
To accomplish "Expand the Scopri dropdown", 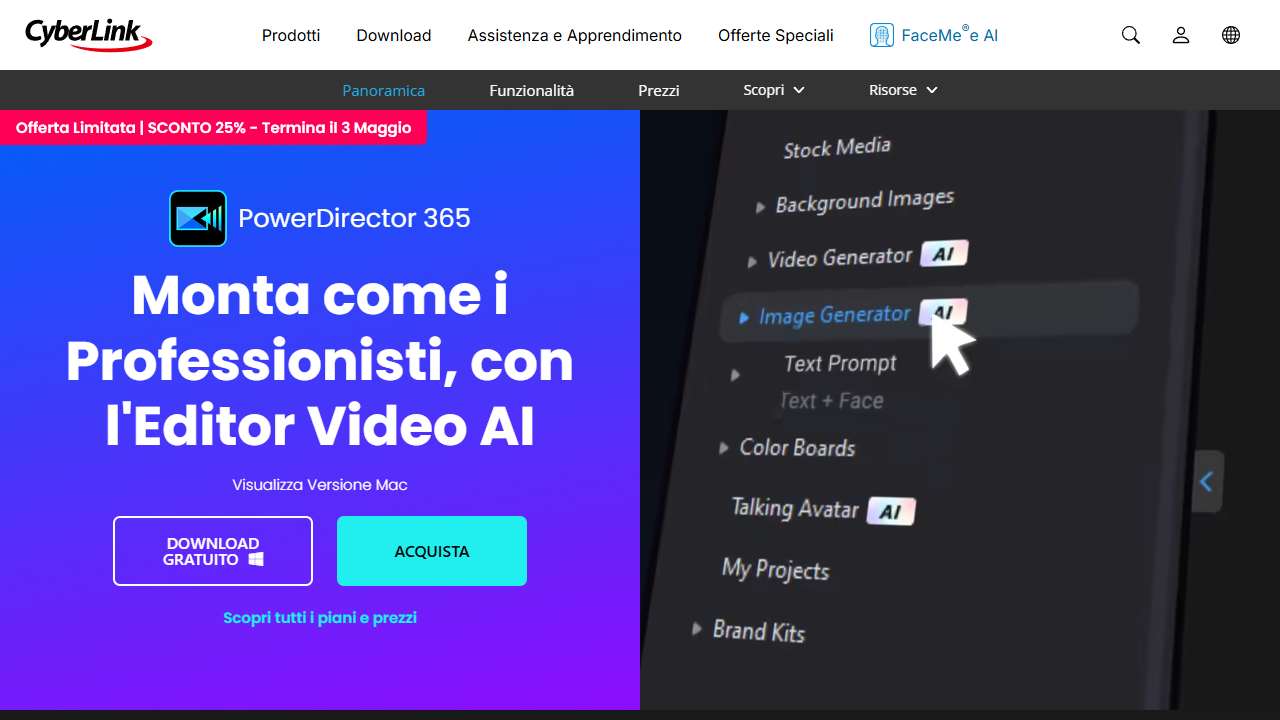I will tap(774, 90).
